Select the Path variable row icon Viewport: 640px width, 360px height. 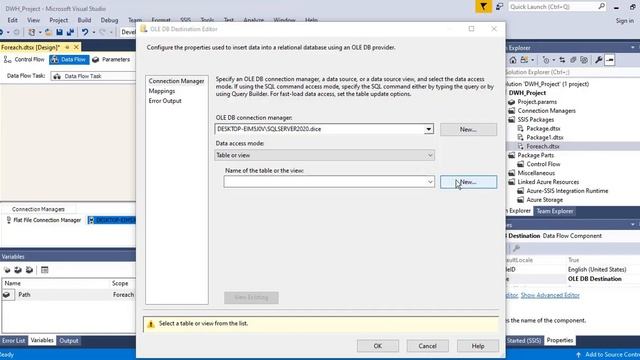click(x=7, y=295)
